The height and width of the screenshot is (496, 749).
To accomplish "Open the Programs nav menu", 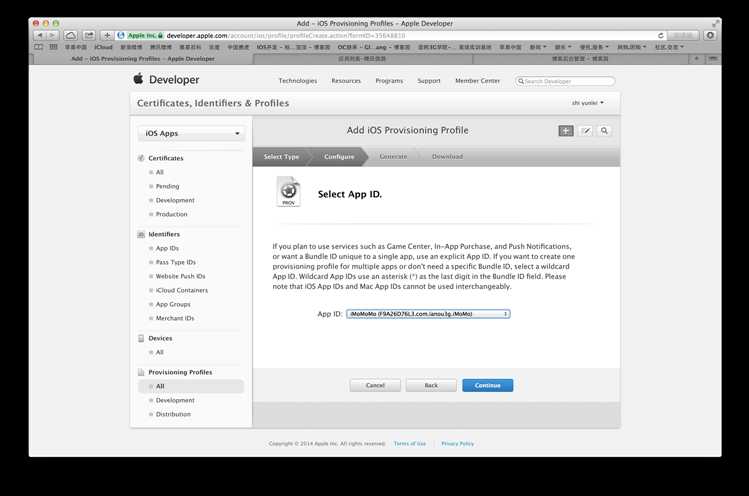I will click(x=389, y=81).
